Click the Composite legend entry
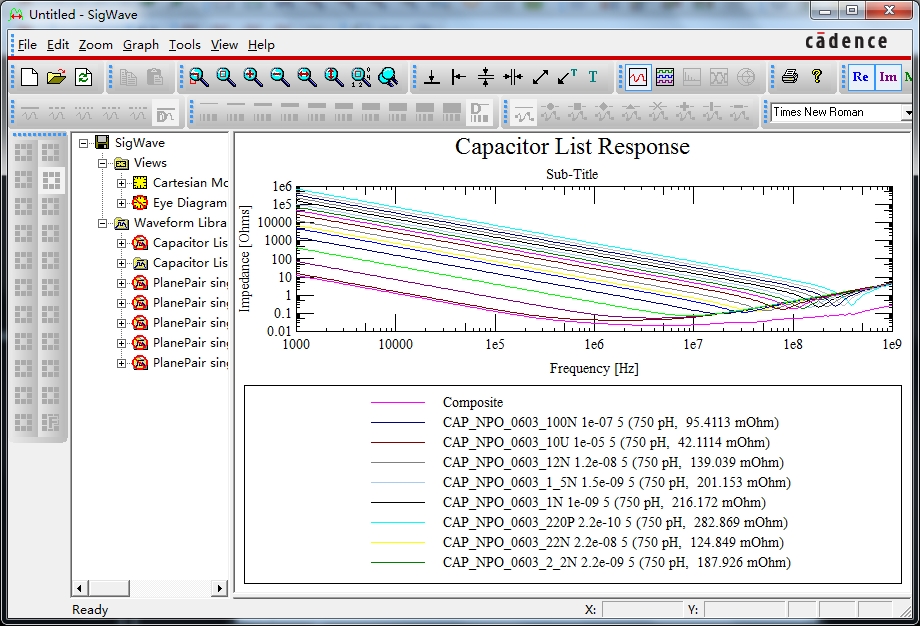920x626 pixels. pos(473,402)
